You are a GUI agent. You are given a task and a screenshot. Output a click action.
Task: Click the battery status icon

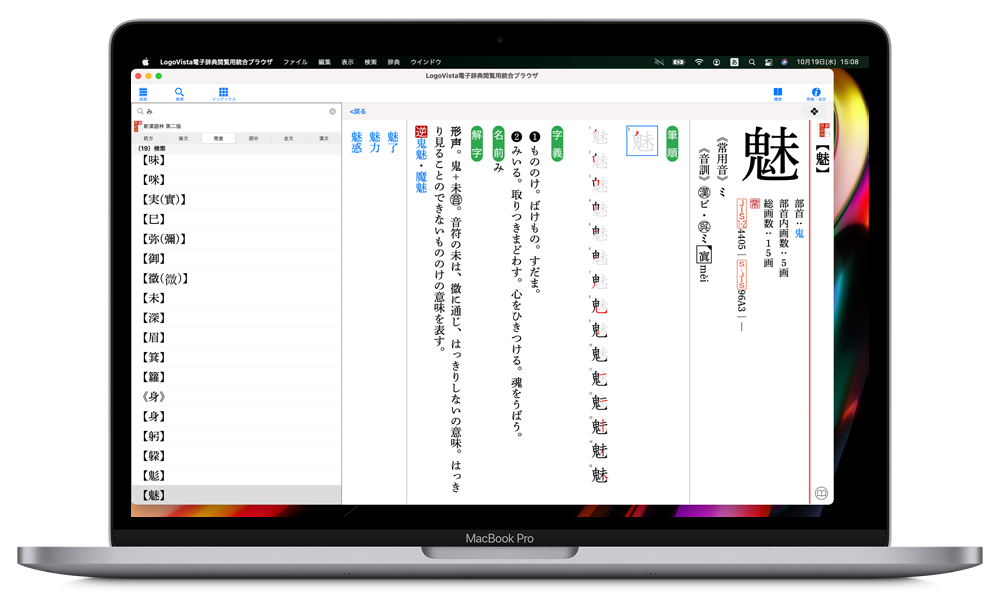(679, 62)
